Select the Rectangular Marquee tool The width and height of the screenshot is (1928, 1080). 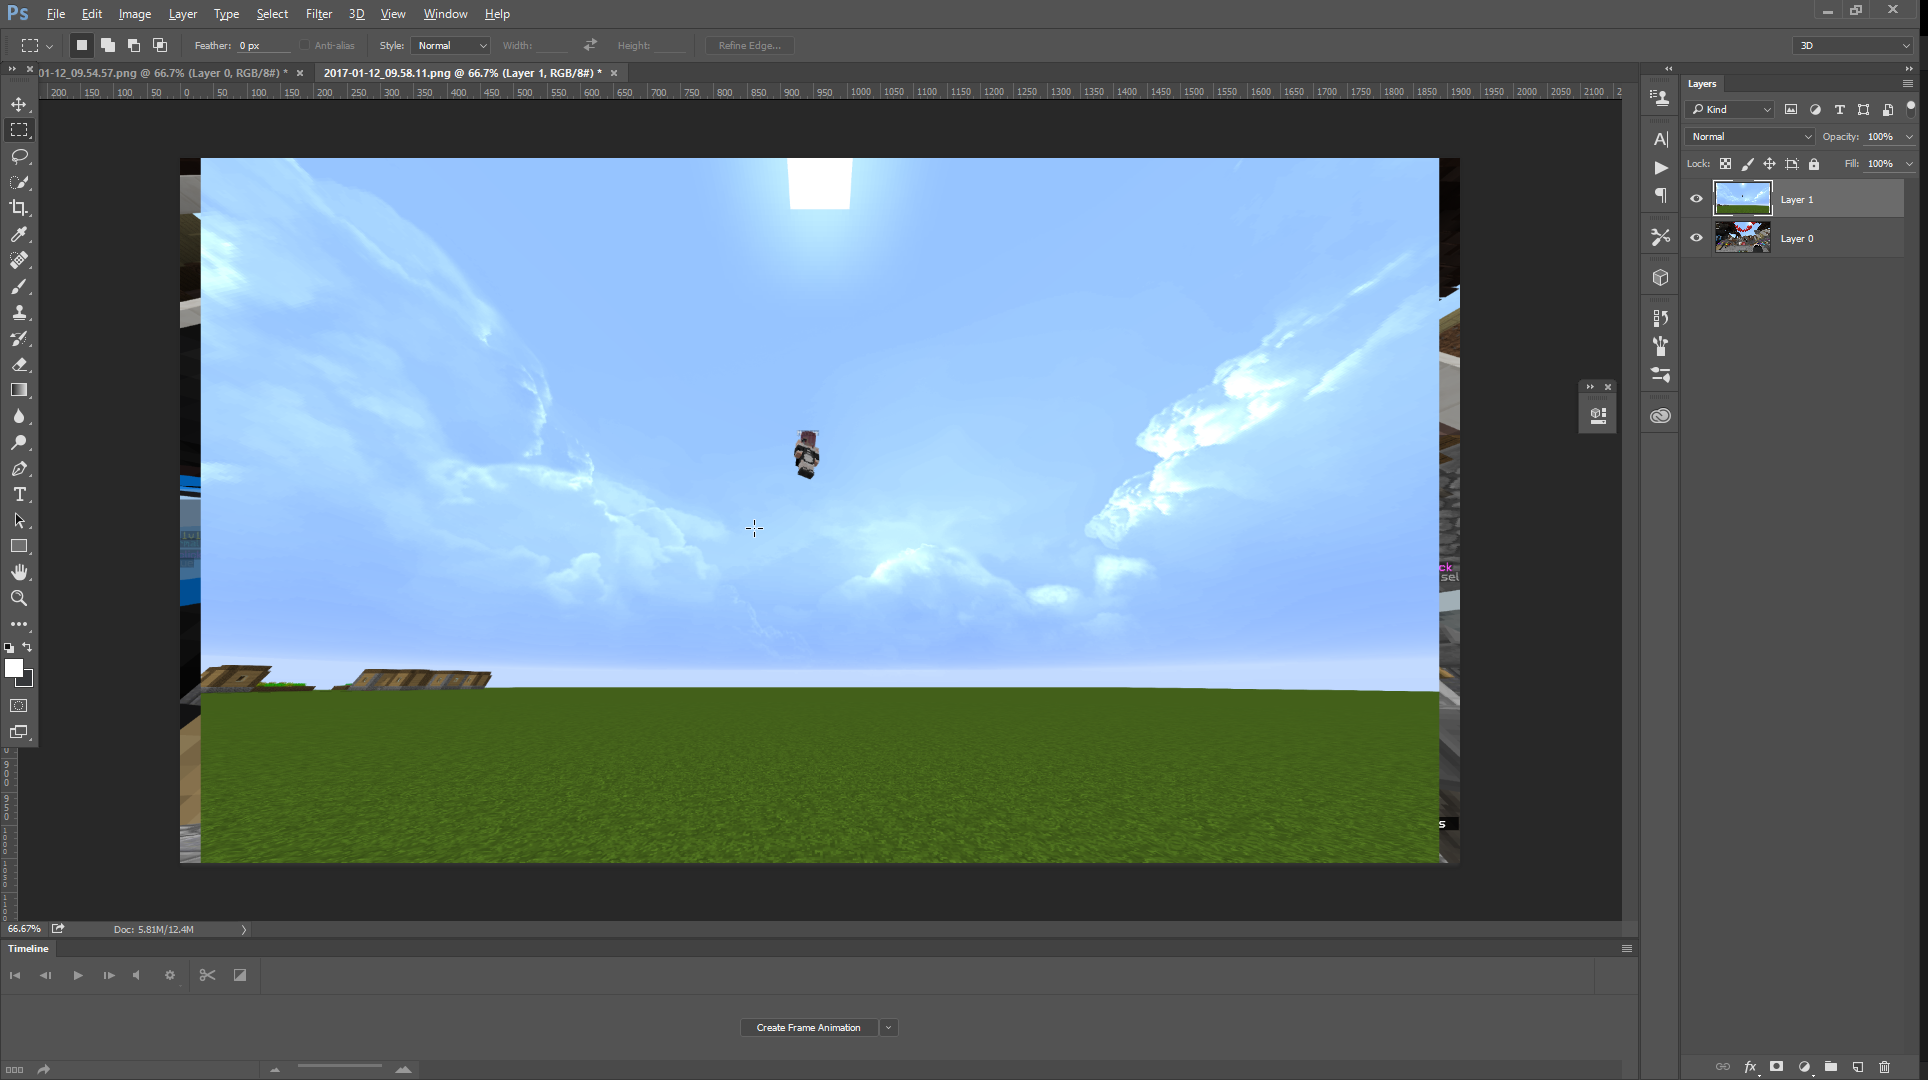click(19, 130)
